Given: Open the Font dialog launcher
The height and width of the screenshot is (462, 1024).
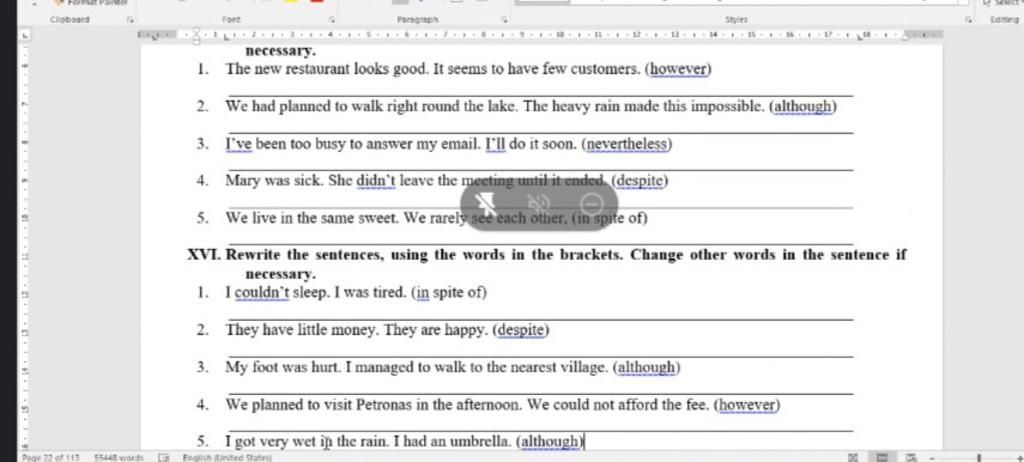Looking at the screenshot, I should click(x=331, y=20).
